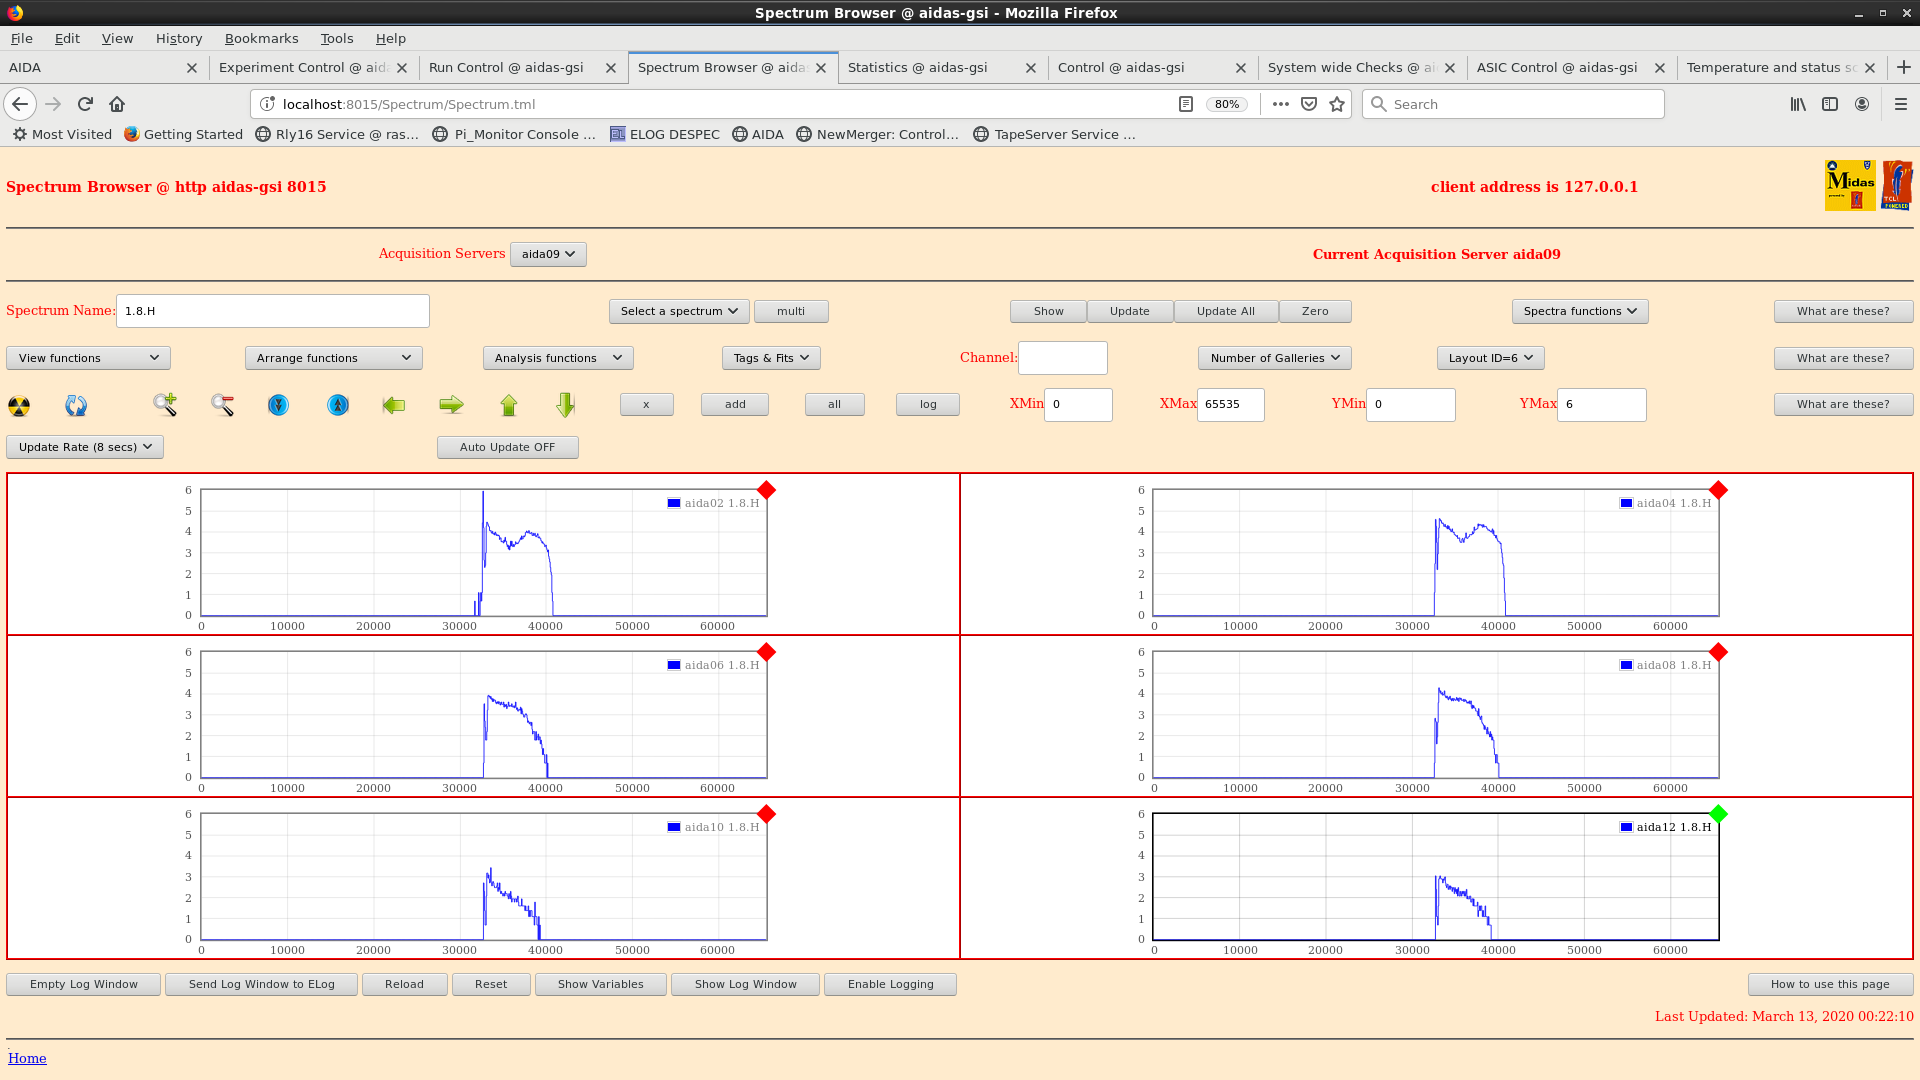The width and height of the screenshot is (1920, 1080).
Task: Expand the Update Rate (8 secs) dropdown
Action: coord(85,447)
